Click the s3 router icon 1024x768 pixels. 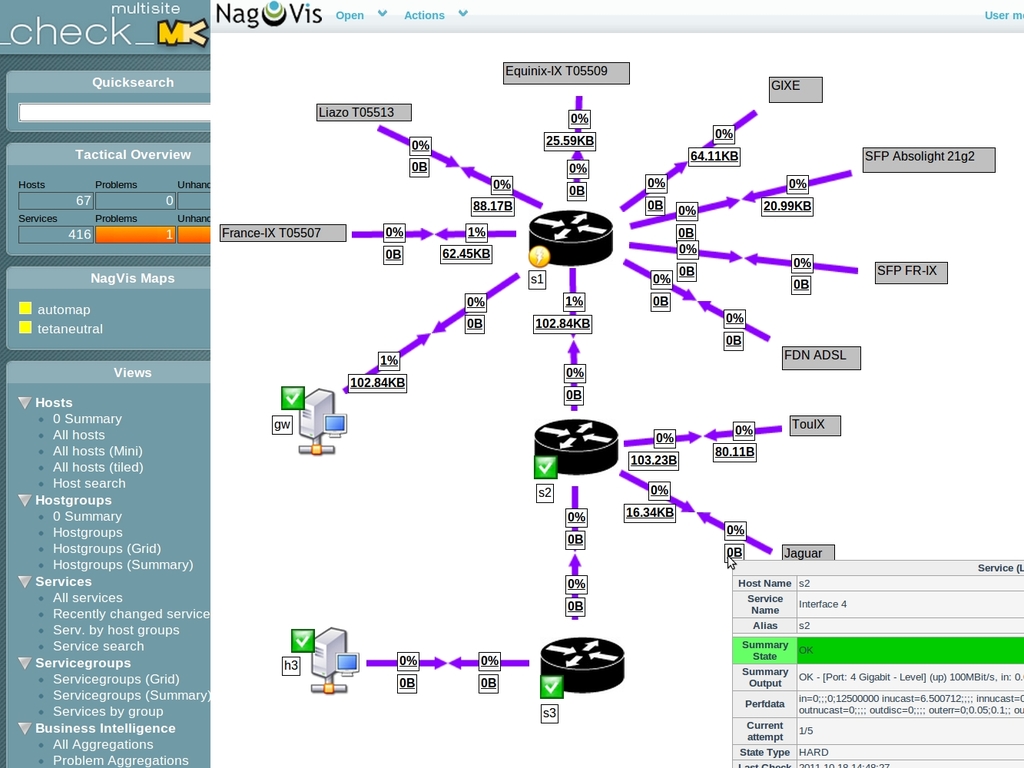[583, 665]
